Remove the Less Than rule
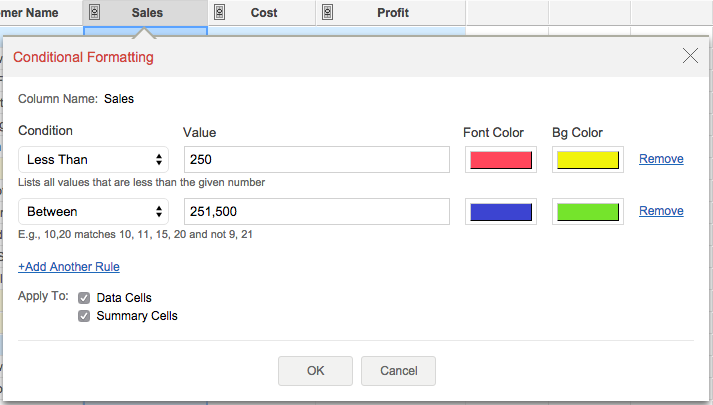 pyautogui.click(x=661, y=159)
